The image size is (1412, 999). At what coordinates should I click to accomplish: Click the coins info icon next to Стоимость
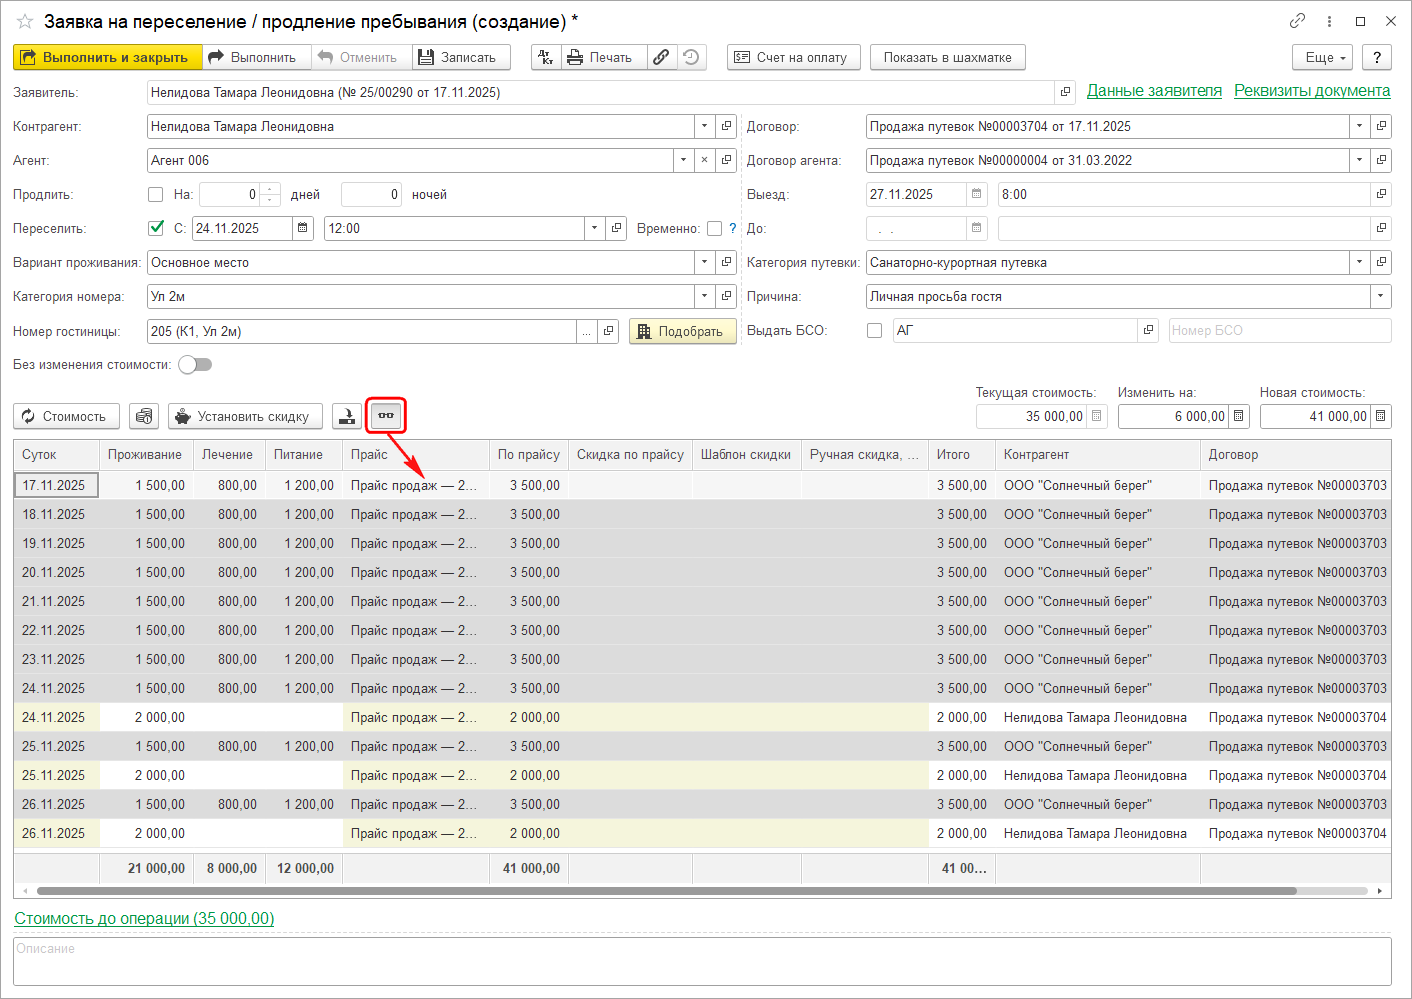[x=144, y=416]
